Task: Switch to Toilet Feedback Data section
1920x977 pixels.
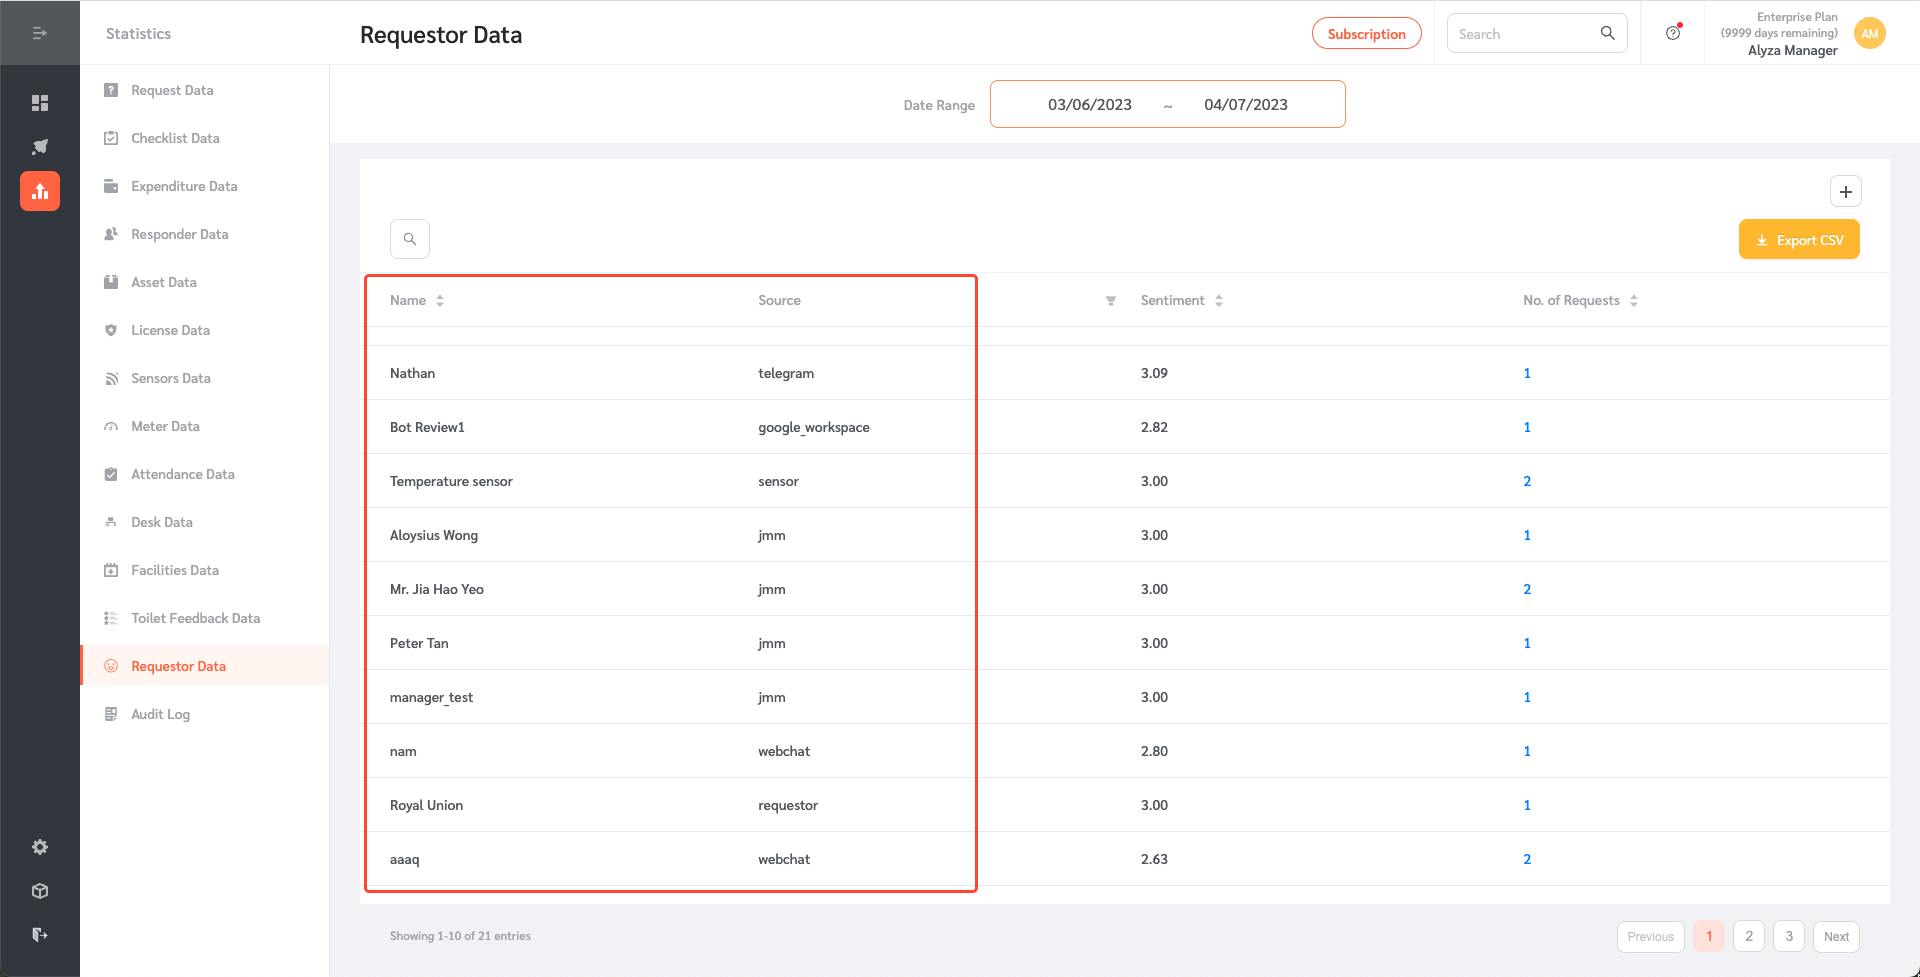Action: pyautogui.click(x=196, y=618)
